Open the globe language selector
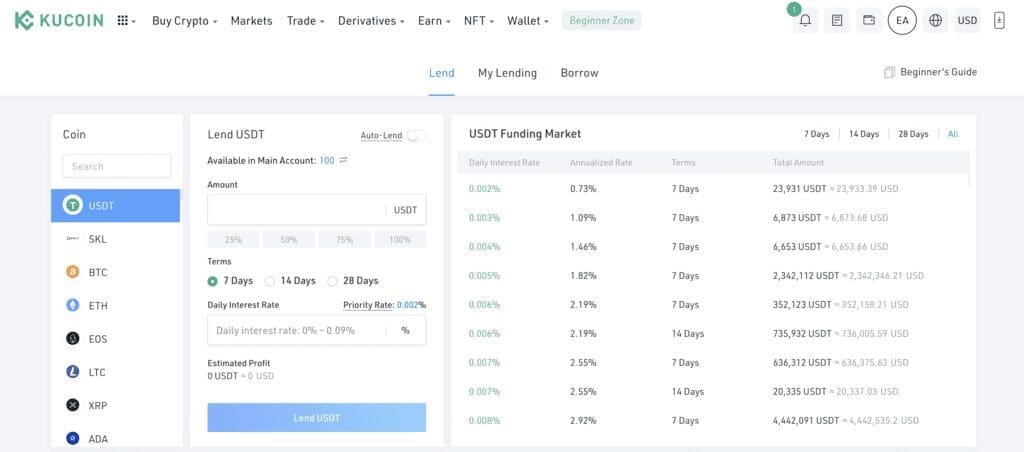Image resolution: width=1024 pixels, height=452 pixels. (935, 20)
